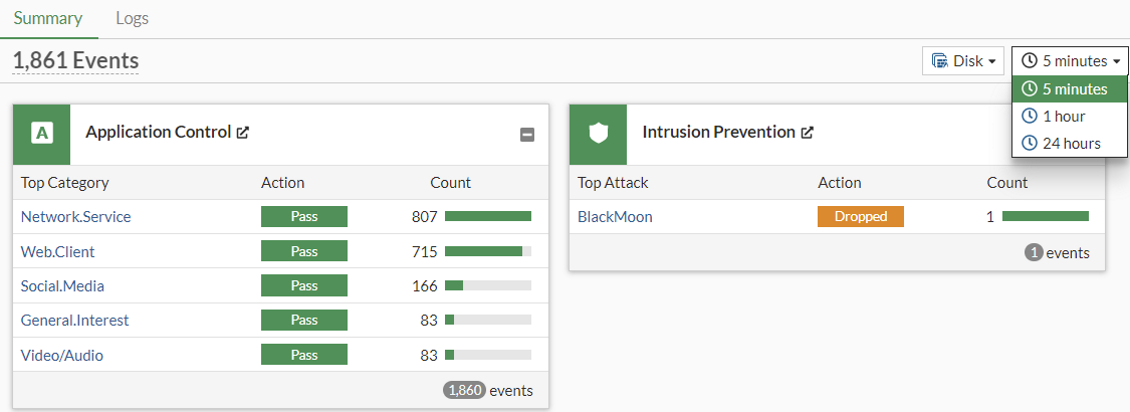Select the 1 hour option
Image resolution: width=1130 pixels, height=412 pixels.
pyautogui.click(x=1063, y=116)
